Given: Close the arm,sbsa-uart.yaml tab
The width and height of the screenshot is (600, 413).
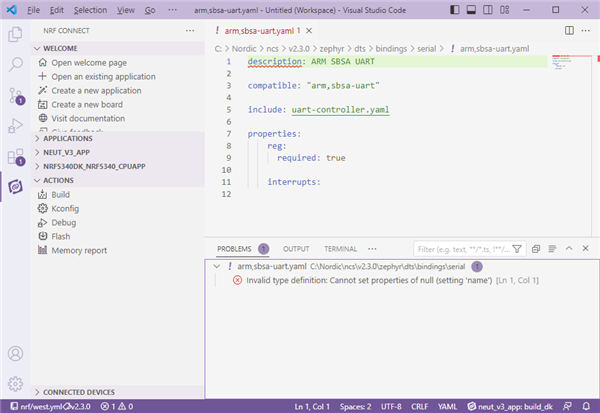Looking at the screenshot, I should (x=309, y=31).
